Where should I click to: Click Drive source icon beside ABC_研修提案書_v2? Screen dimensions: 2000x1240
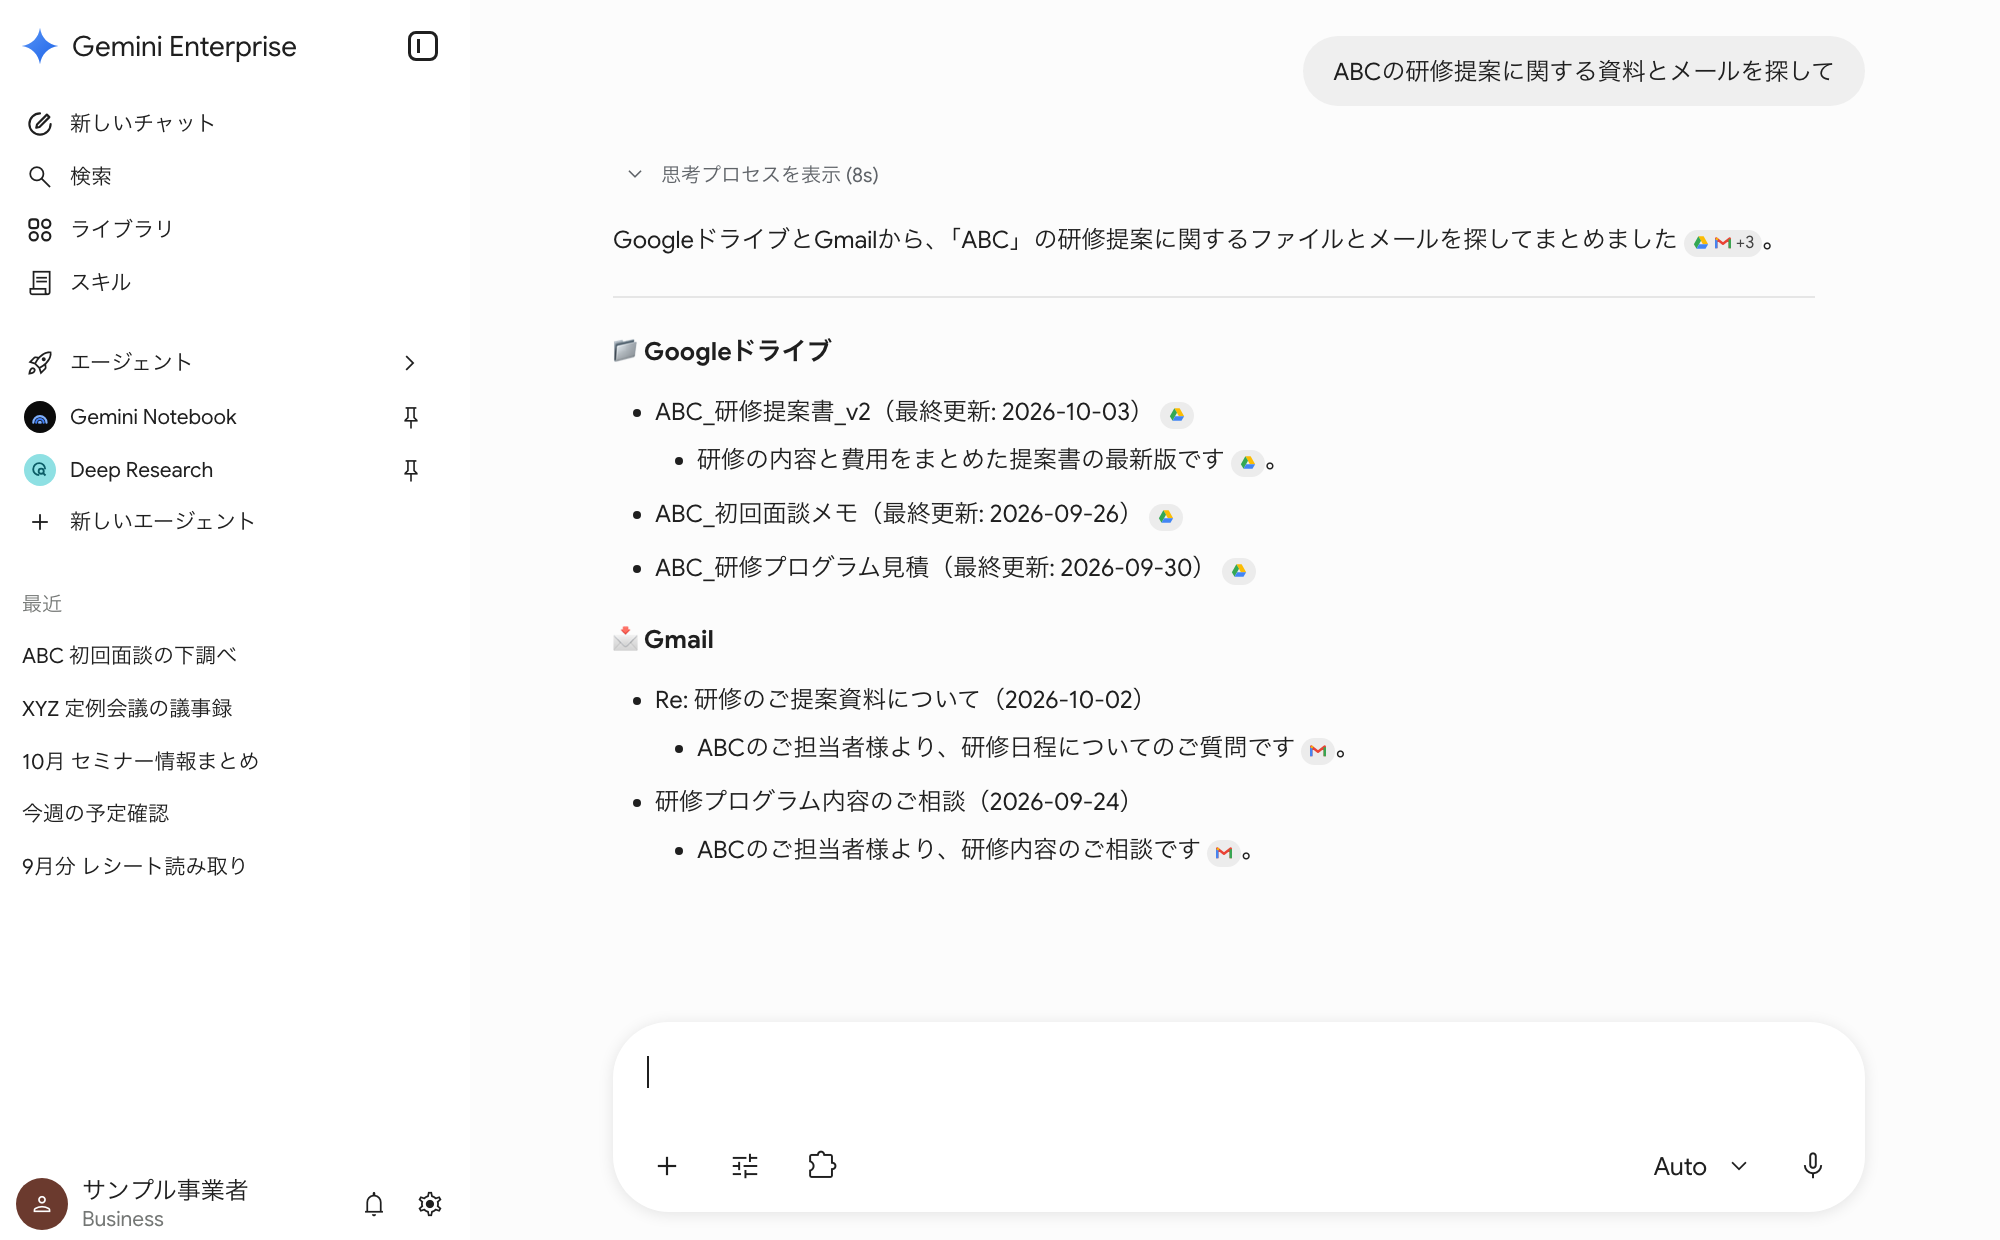pyautogui.click(x=1177, y=414)
